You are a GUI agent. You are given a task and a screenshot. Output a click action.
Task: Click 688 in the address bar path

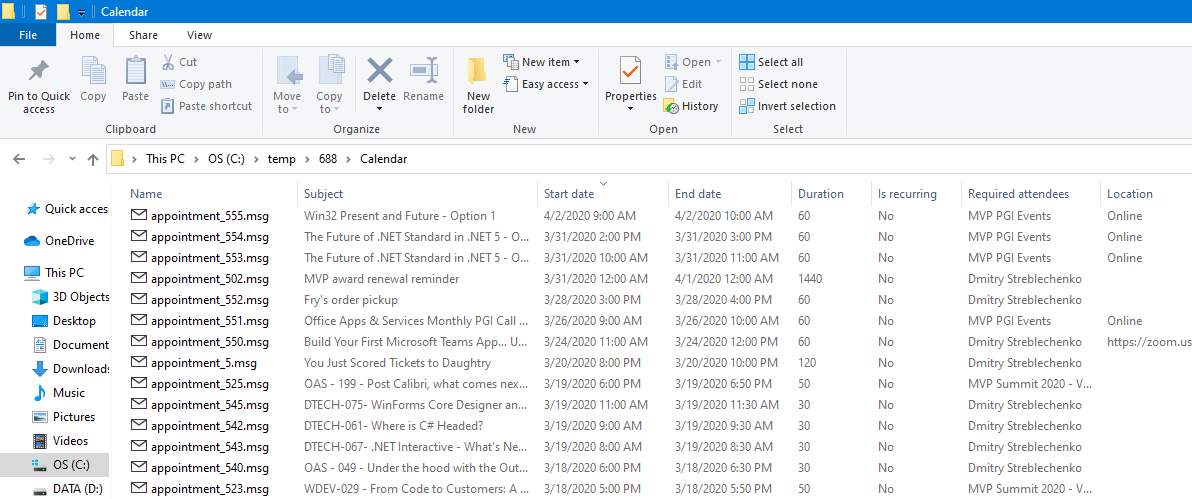tap(328, 159)
